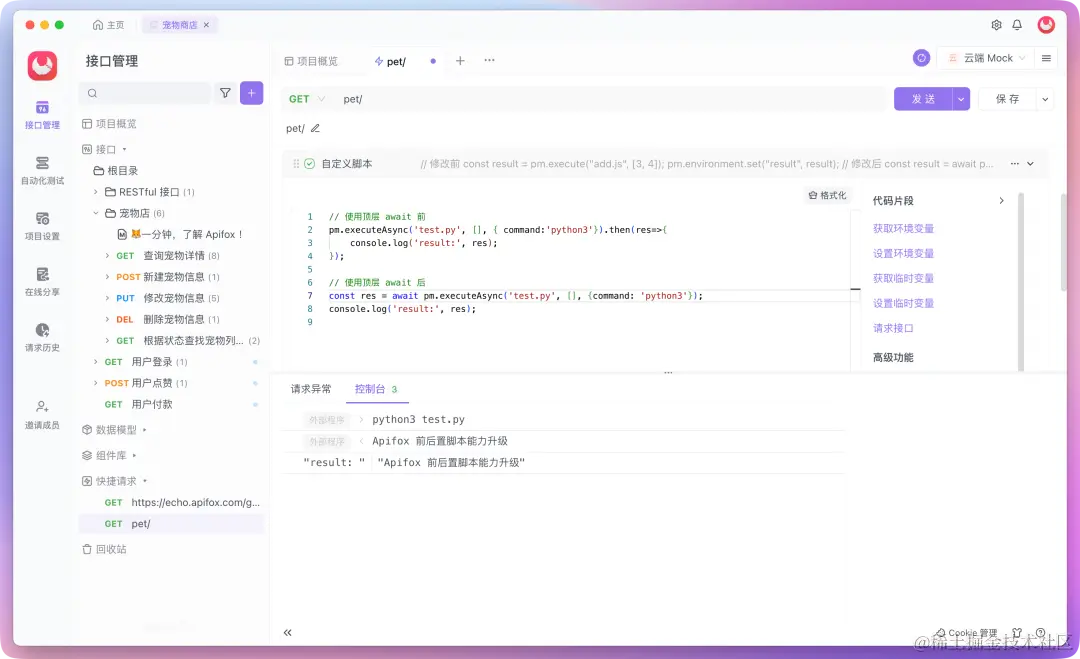Viewport: 1080px width, 659px height.
Task: Open GET 用户登录 in the tree
Action: pos(145,362)
